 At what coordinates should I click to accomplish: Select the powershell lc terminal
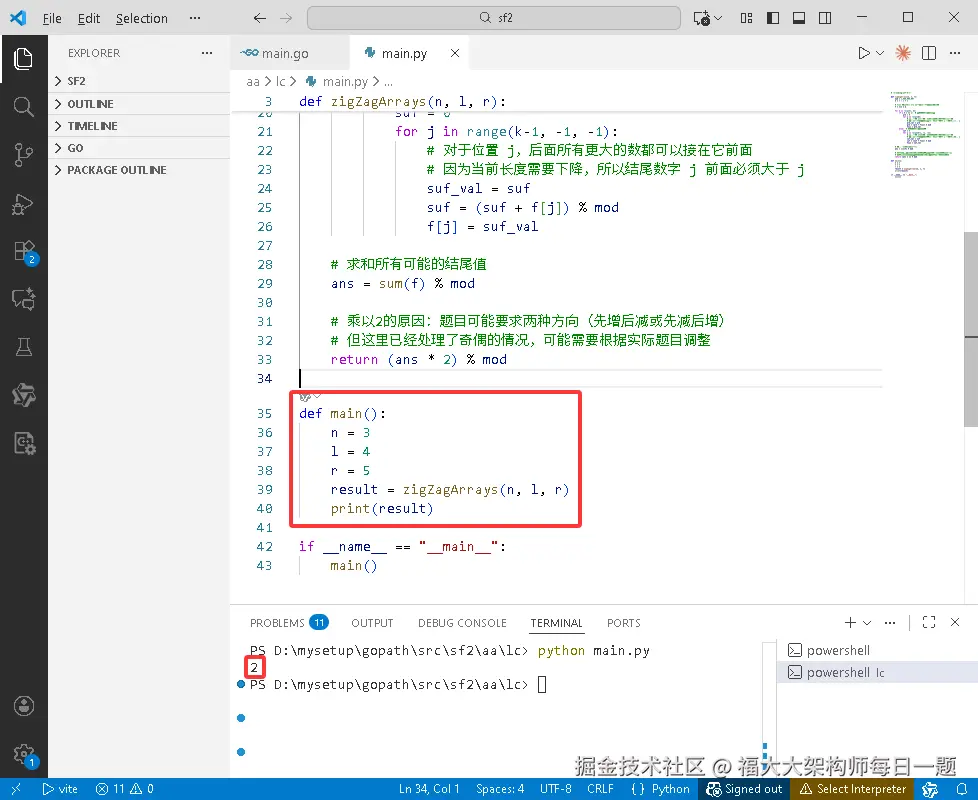(877, 672)
